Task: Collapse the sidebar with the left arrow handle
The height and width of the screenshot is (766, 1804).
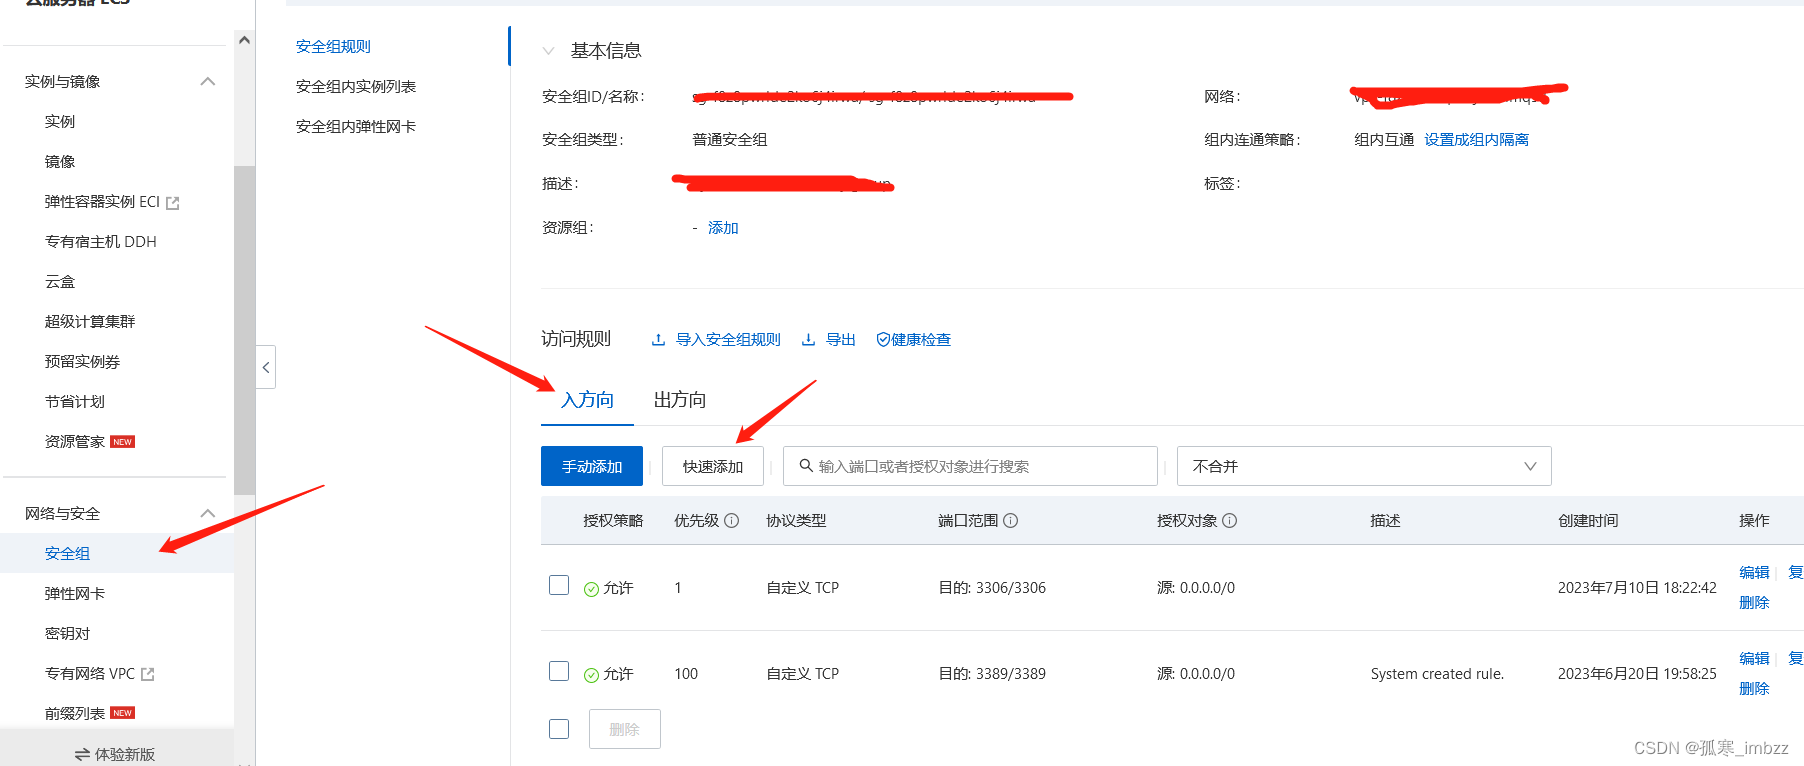Action: pyautogui.click(x=266, y=367)
